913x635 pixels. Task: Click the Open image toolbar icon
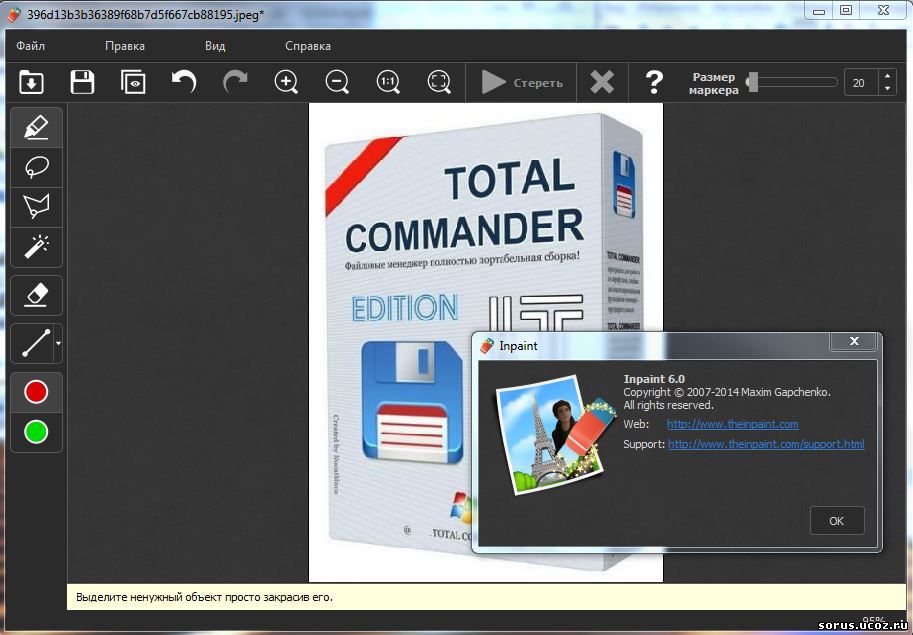(x=31, y=82)
